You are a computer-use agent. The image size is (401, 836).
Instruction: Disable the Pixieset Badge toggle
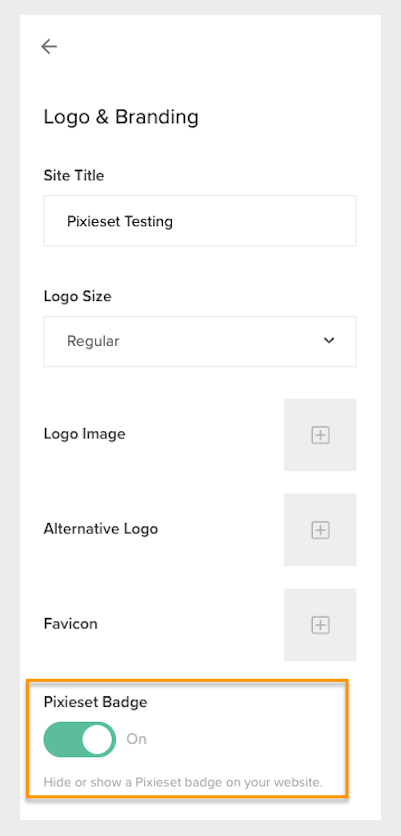click(79, 739)
